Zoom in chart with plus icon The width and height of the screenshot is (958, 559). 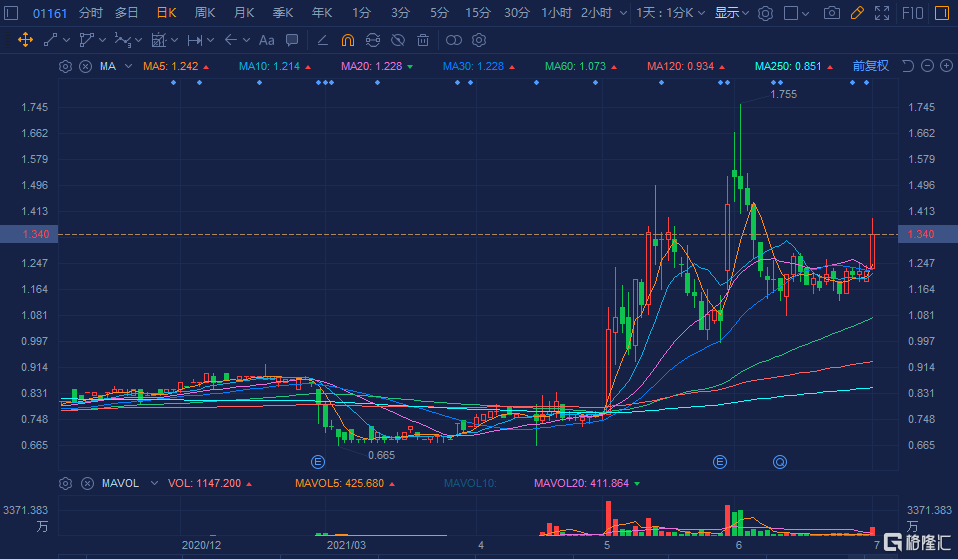pos(945,66)
